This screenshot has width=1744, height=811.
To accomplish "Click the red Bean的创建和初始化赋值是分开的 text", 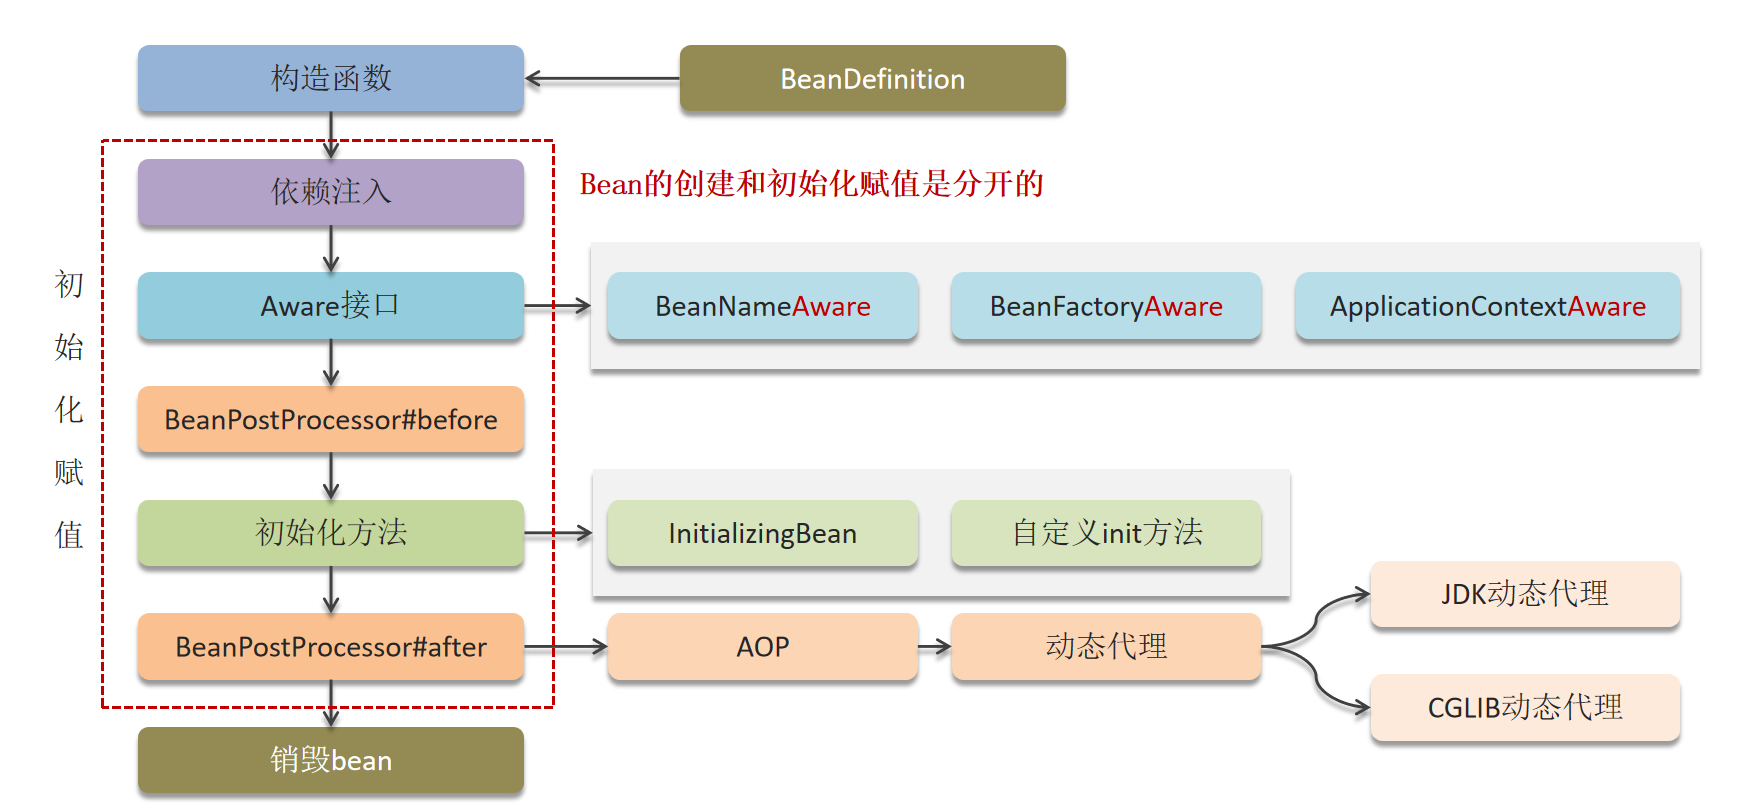I will pyautogui.click(x=811, y=184).
